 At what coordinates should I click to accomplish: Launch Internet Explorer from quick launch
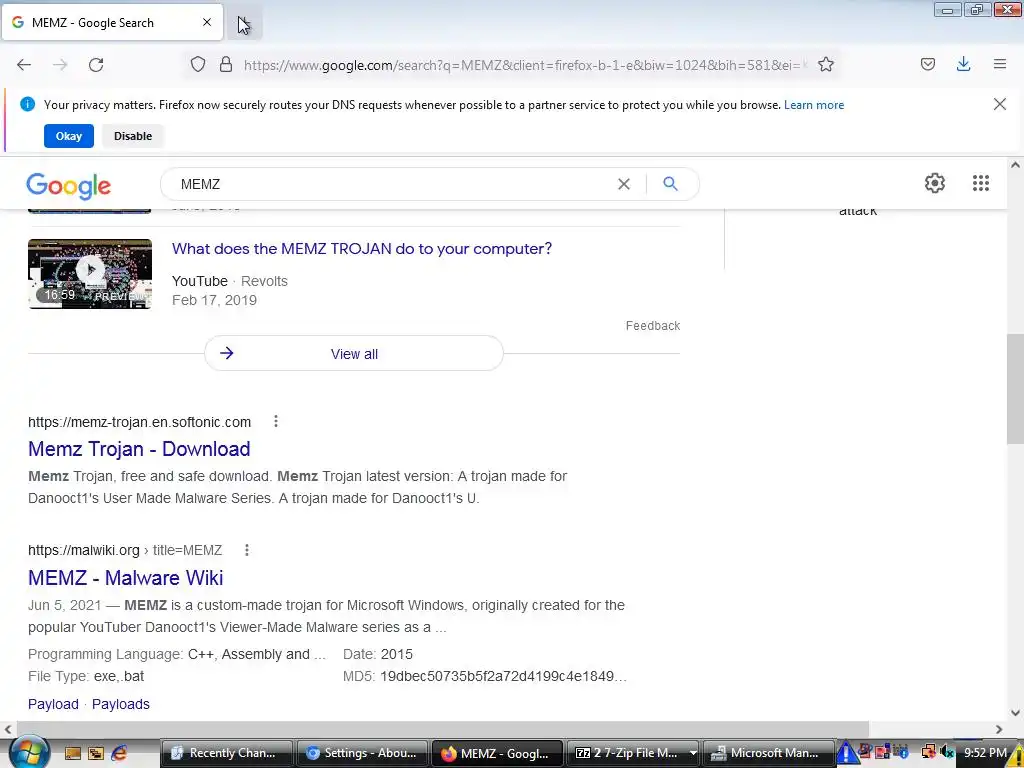point(119,753)
